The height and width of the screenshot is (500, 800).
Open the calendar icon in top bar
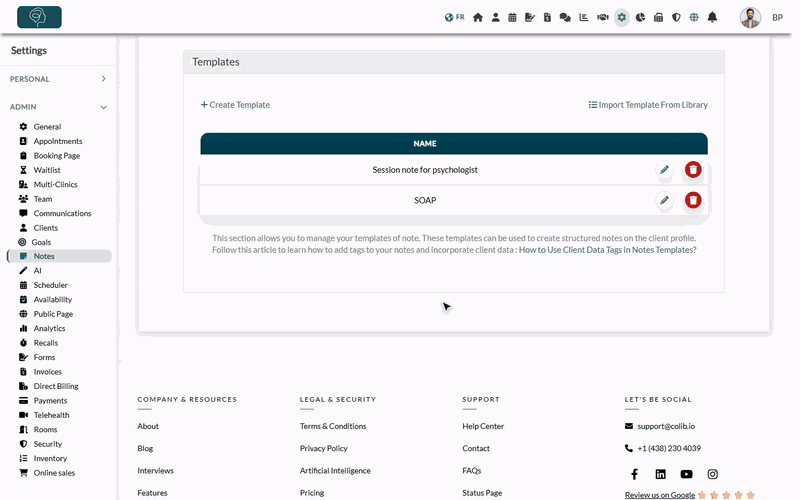[x=512, y=17]
